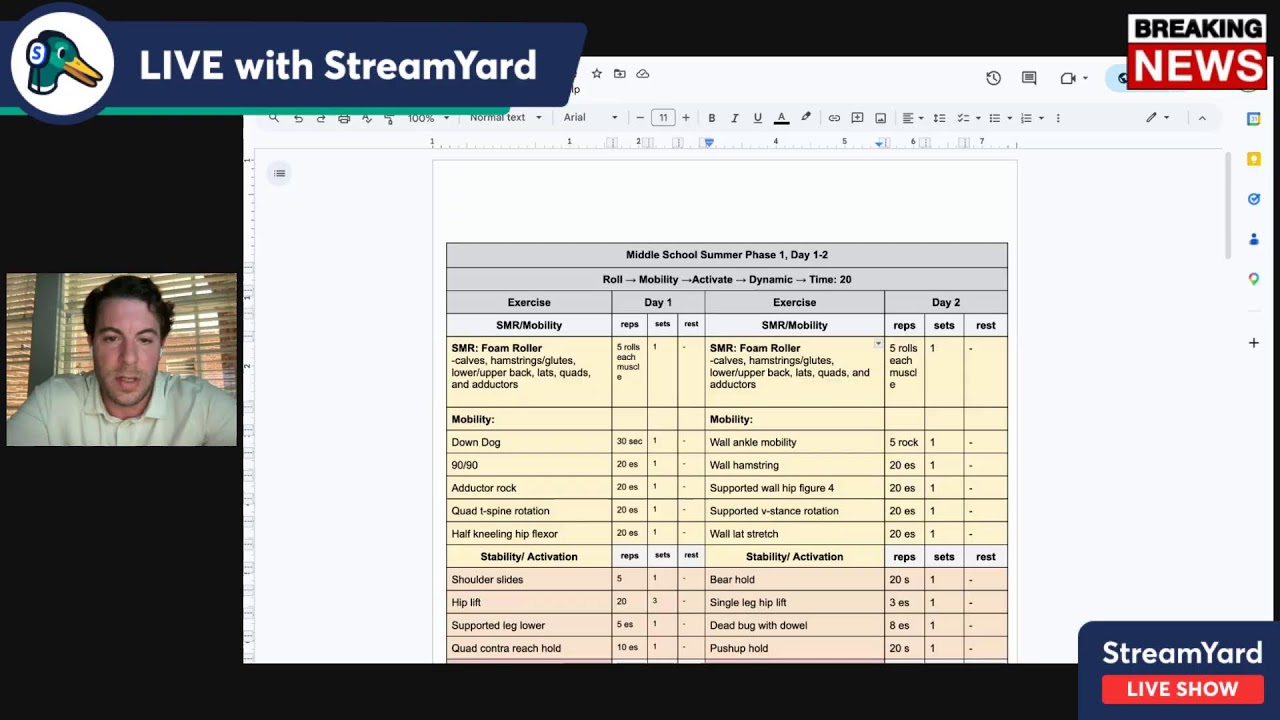This screenshot has width=1280, height=720.
Task: Open Google Calendar in the side panel
Action: pos(1254,119)
